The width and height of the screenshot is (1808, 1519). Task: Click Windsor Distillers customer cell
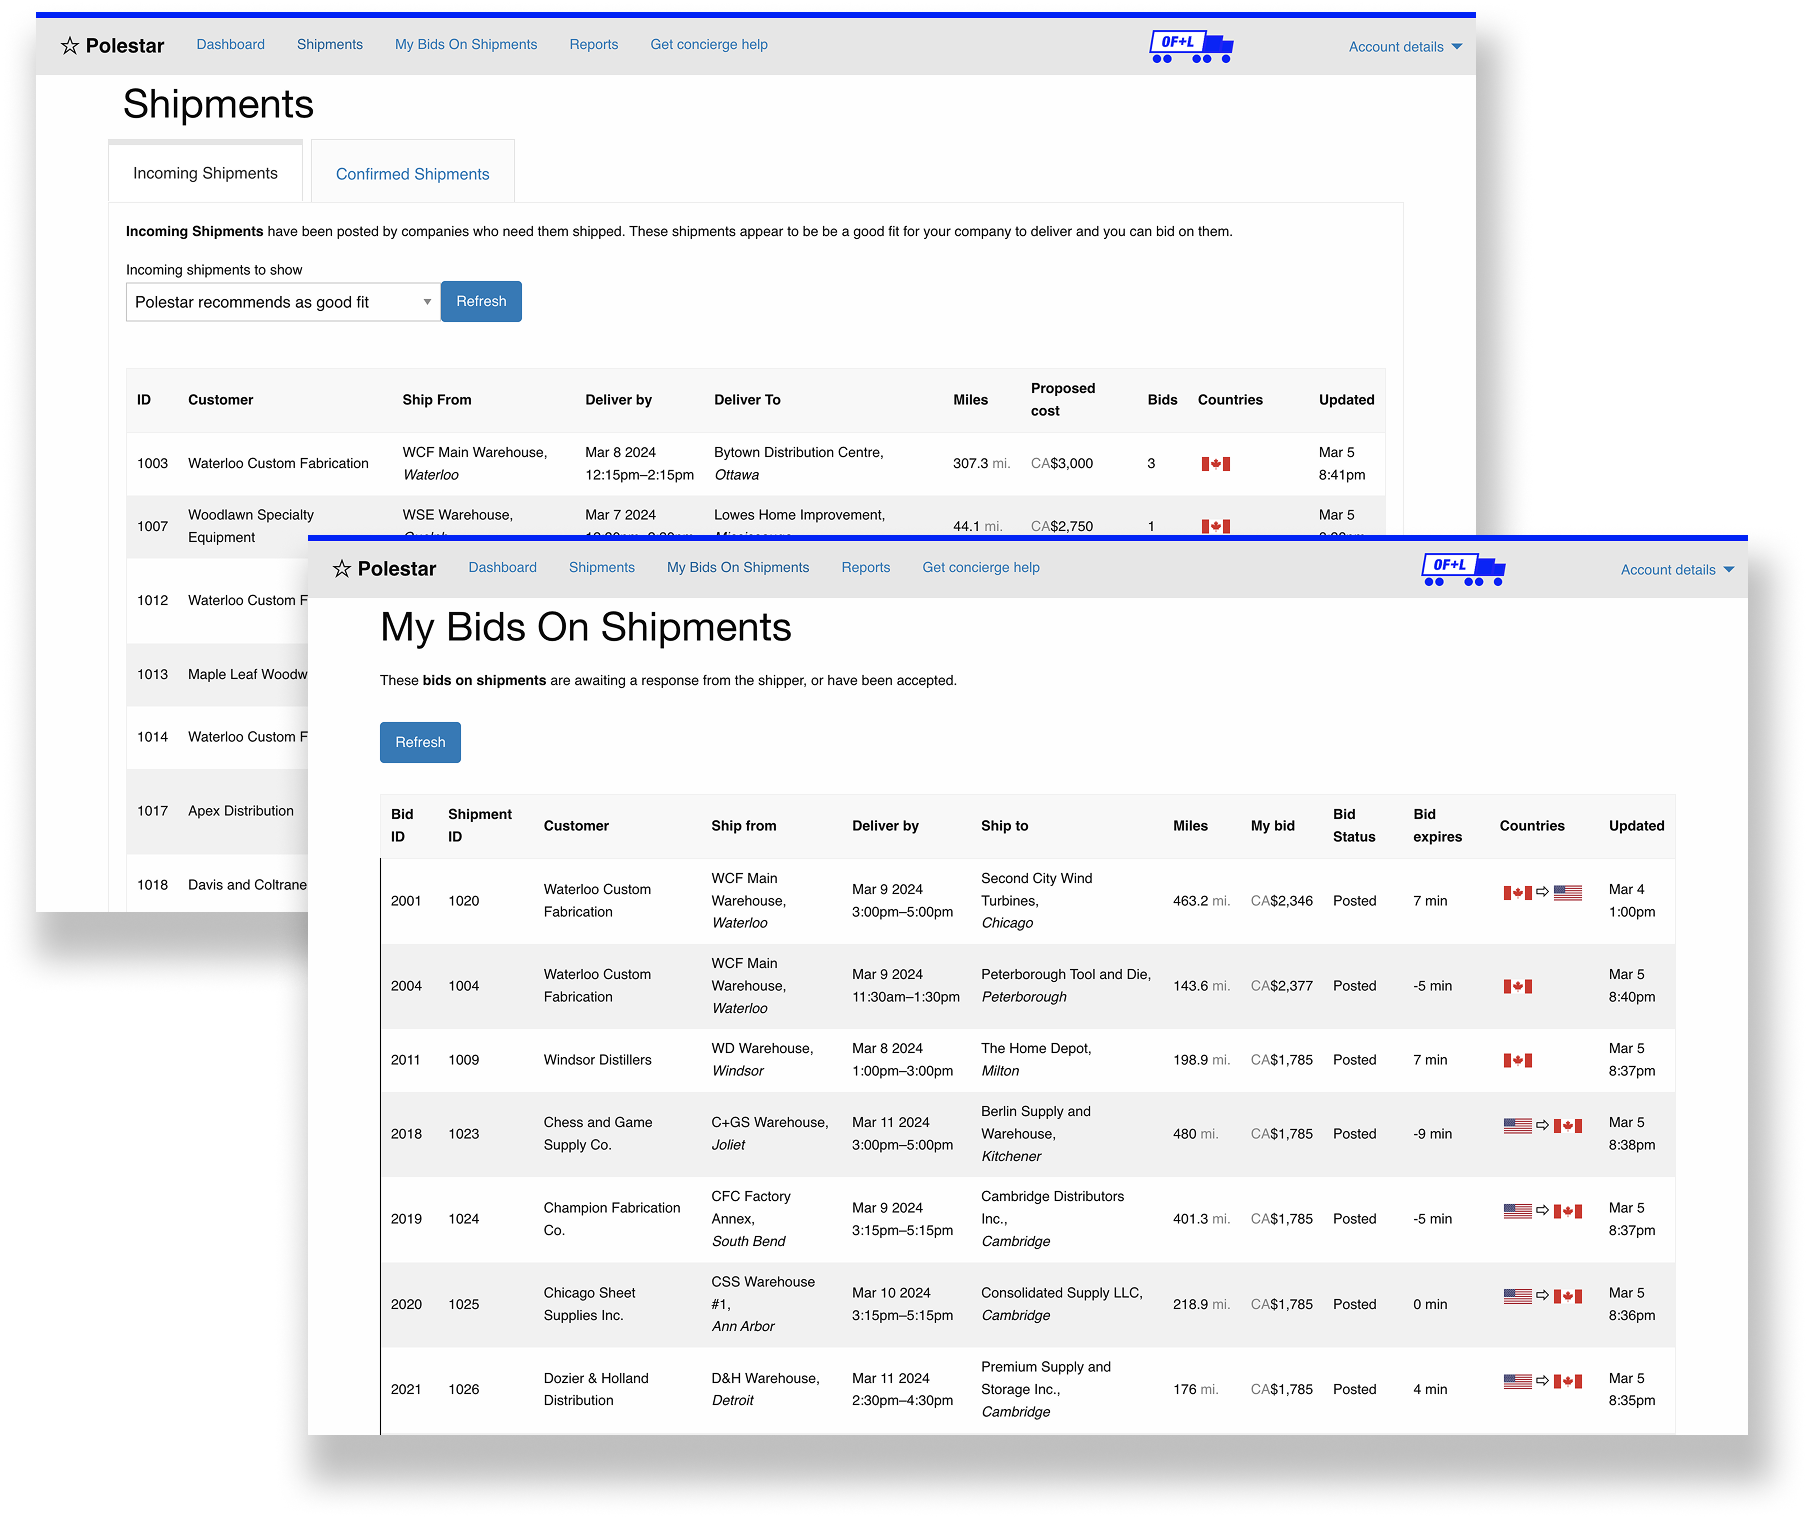pyautogui.click(x=597, y=1060)
